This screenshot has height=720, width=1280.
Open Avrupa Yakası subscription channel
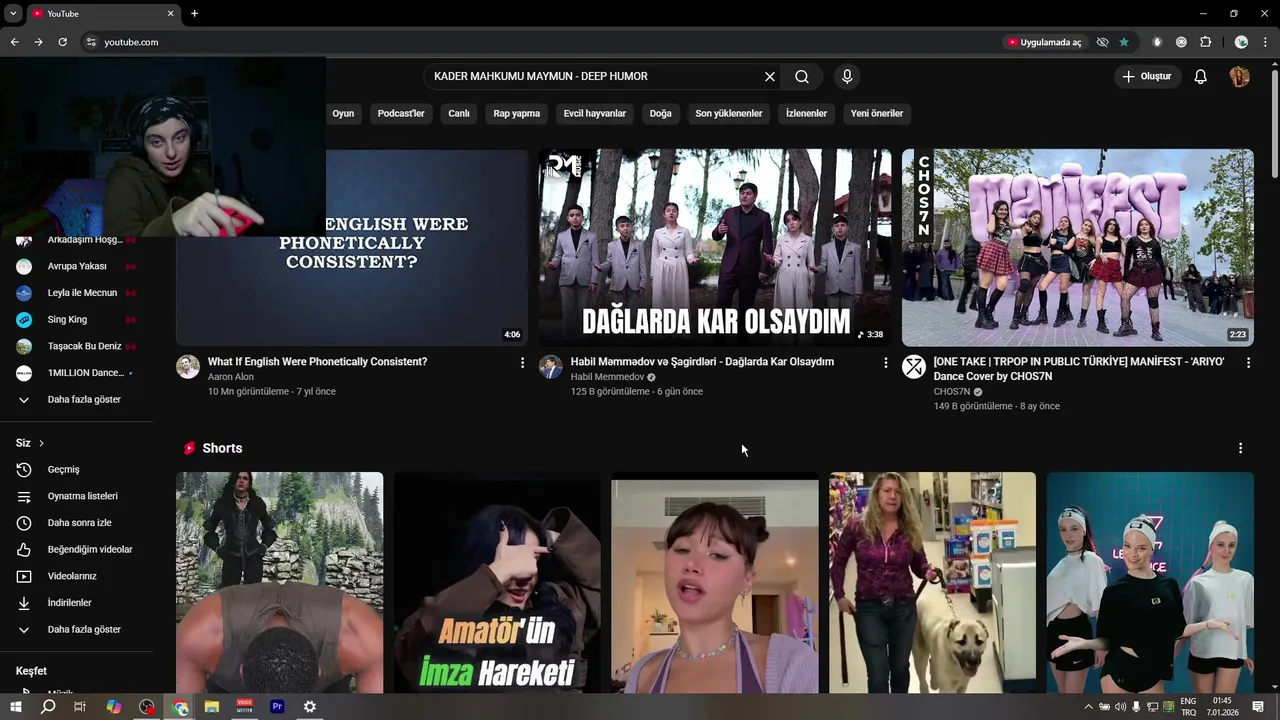(78, 267)
